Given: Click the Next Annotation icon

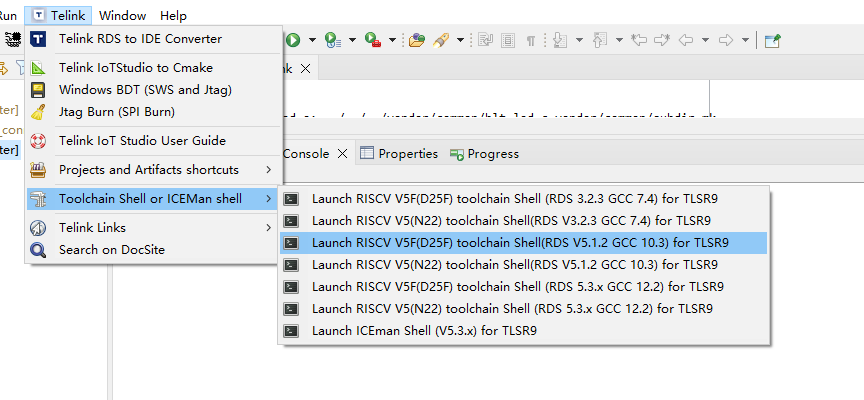Looking at the screenshot, I should click(x=560, y=40).
